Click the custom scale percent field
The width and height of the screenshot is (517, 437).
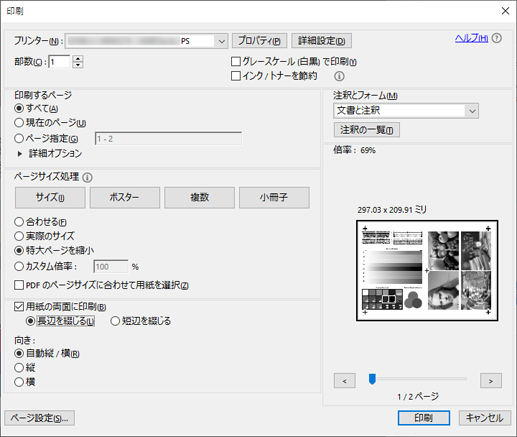[111, 267]
